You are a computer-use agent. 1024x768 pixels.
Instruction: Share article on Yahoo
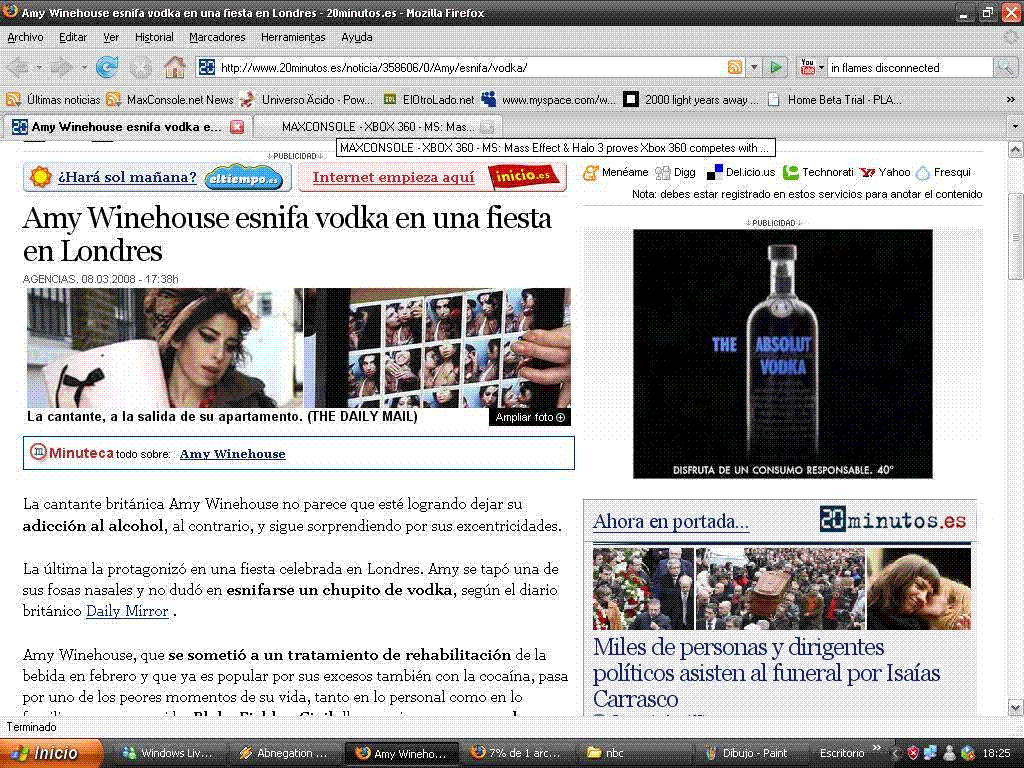[885, 172]
